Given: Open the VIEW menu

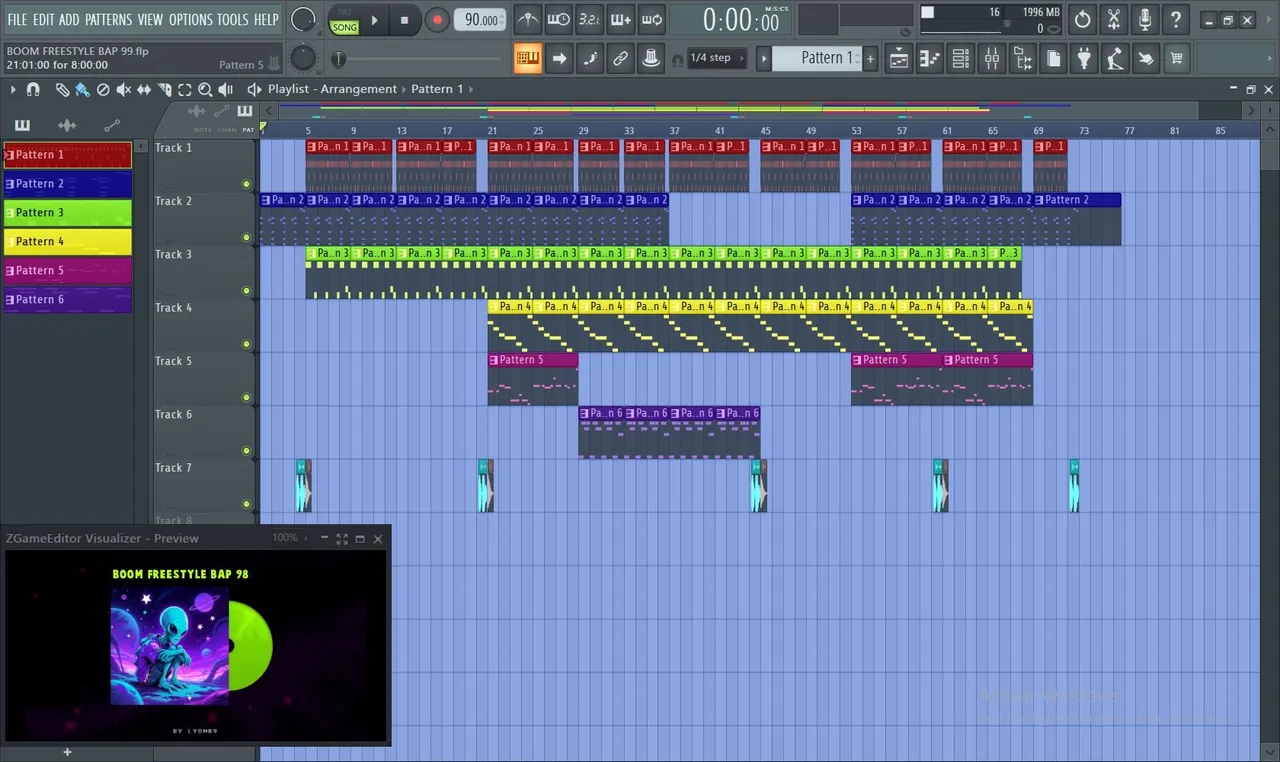Looking at the screenshot, I should (x=150, y=19).
